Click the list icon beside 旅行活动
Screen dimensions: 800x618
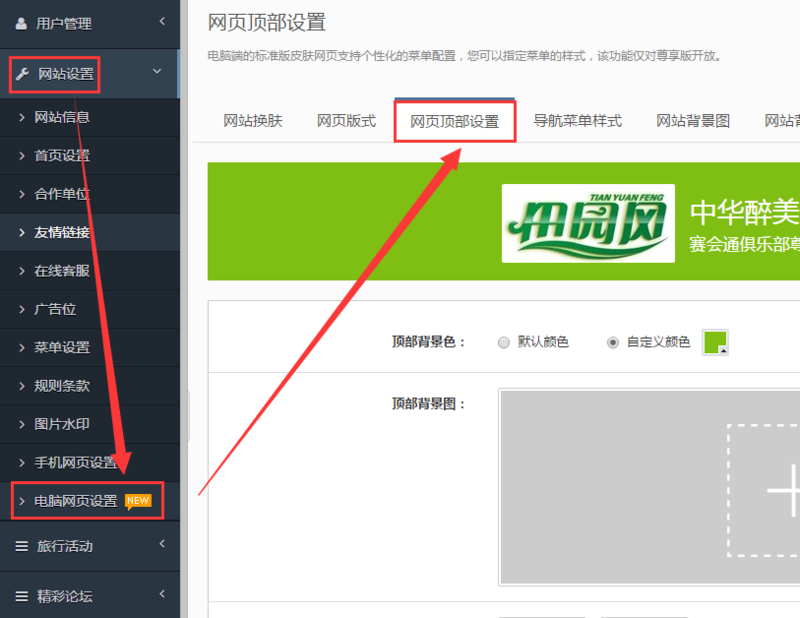22,546
